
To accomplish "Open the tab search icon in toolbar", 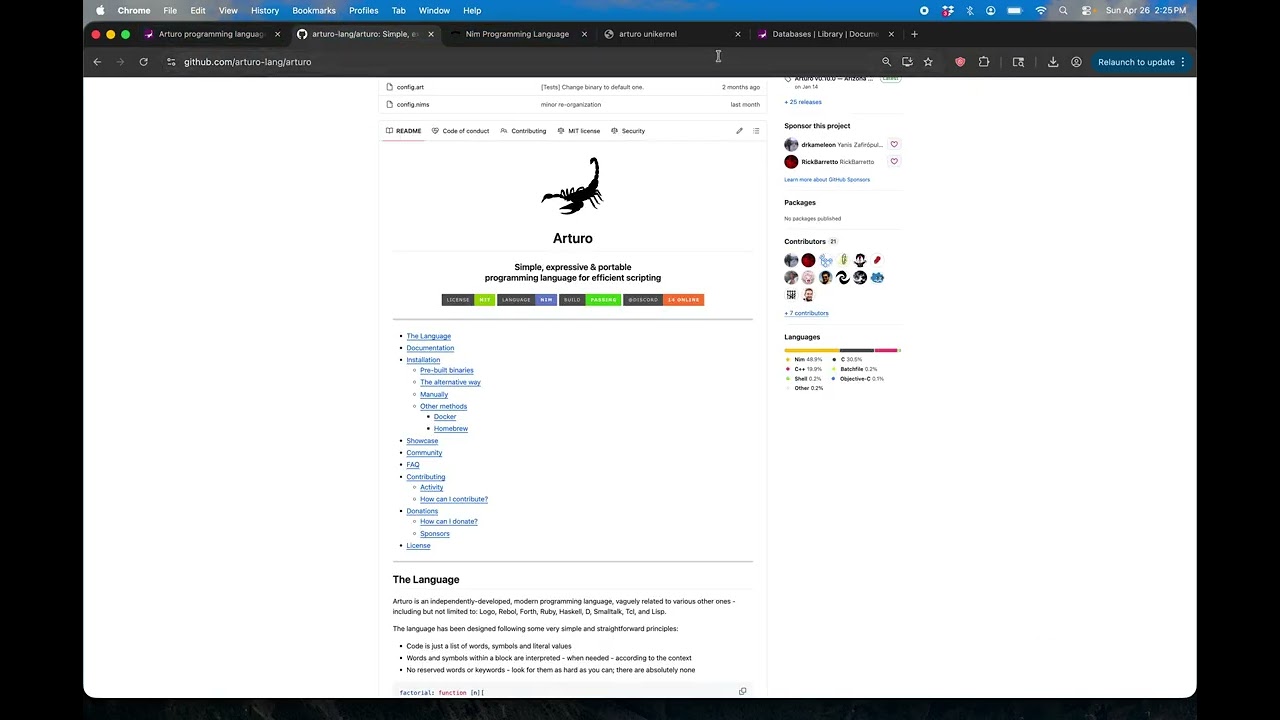I will pyautogui.click(x=1018, y=62).
